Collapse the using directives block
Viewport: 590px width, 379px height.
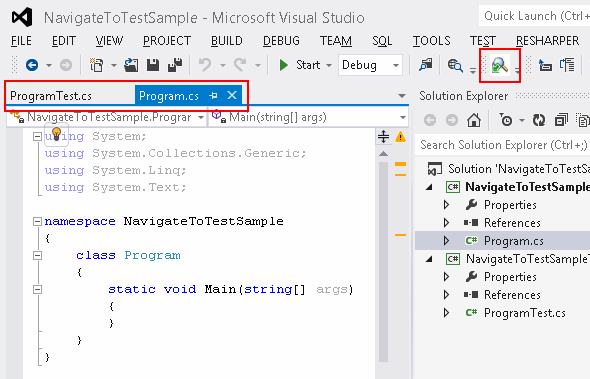[37, 136]
